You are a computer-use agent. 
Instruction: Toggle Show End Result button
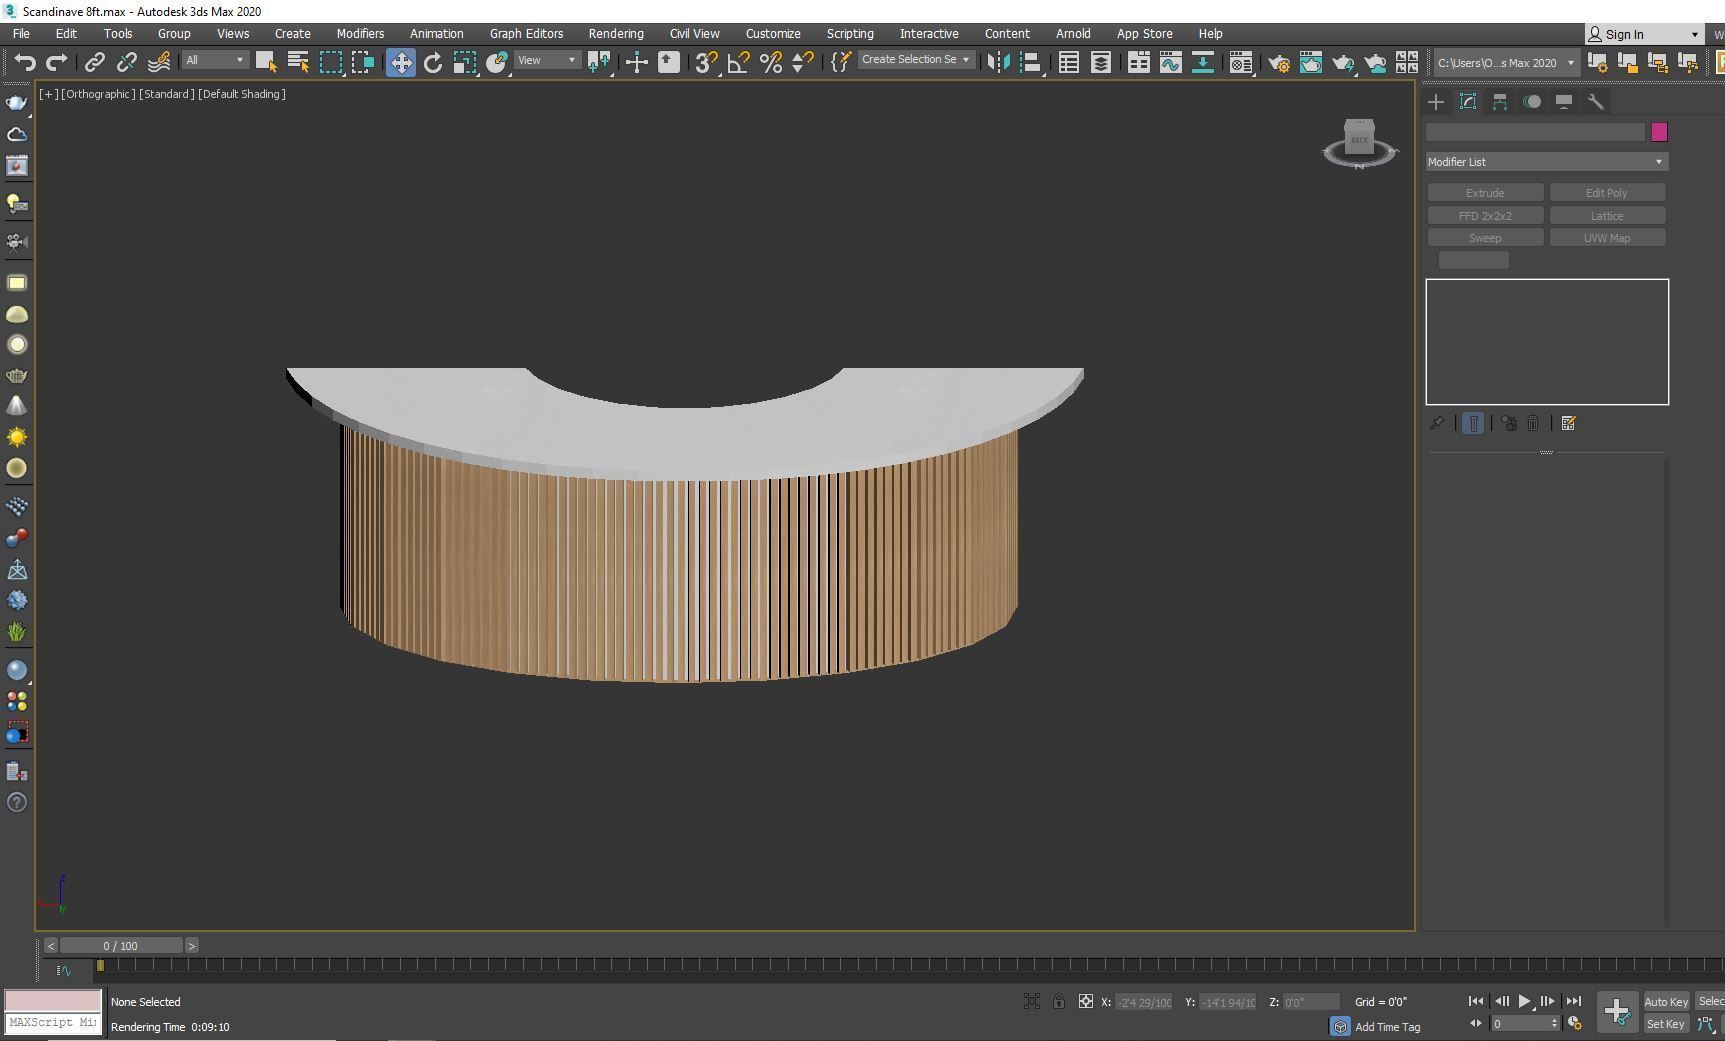(1473, 423)
